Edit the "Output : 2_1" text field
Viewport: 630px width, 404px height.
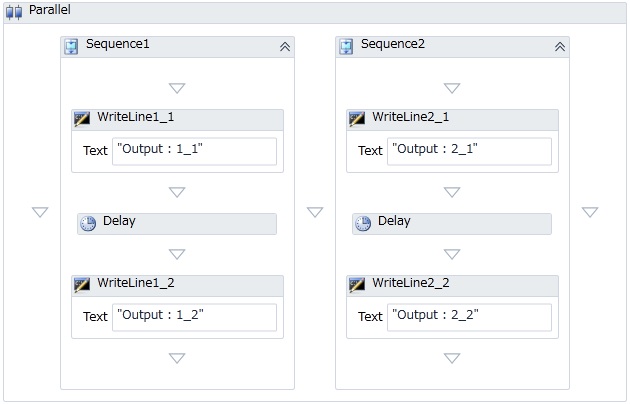(x=469, y=151)
